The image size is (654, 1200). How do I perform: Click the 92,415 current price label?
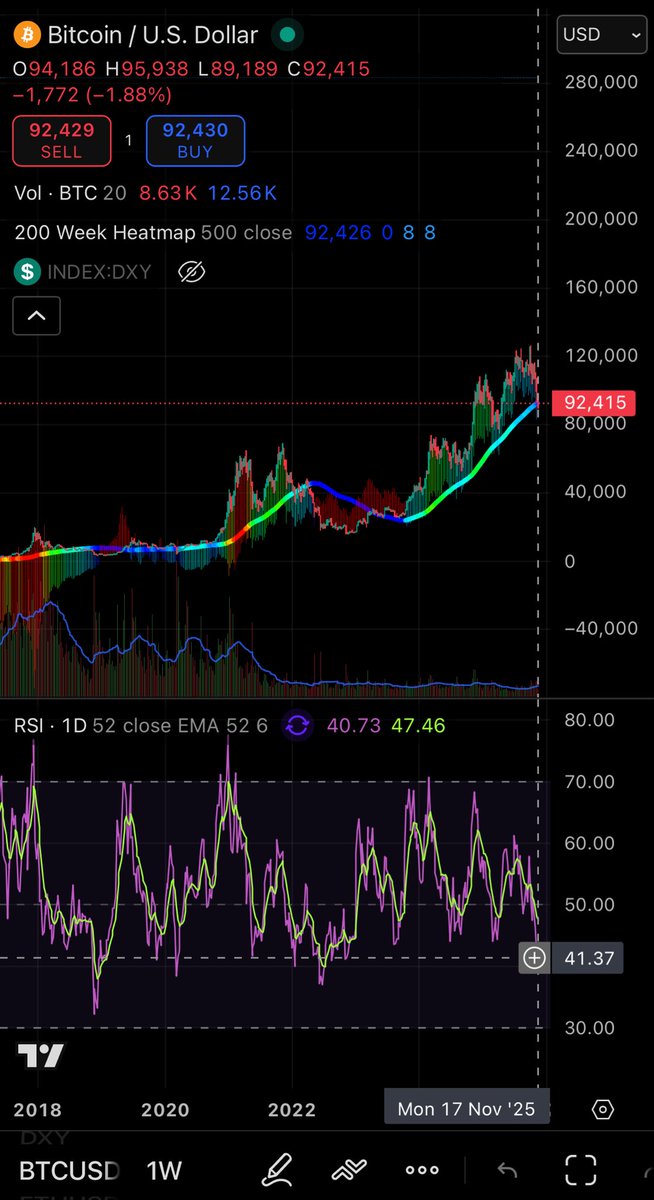pyautogui.click(x=595, y=403)
